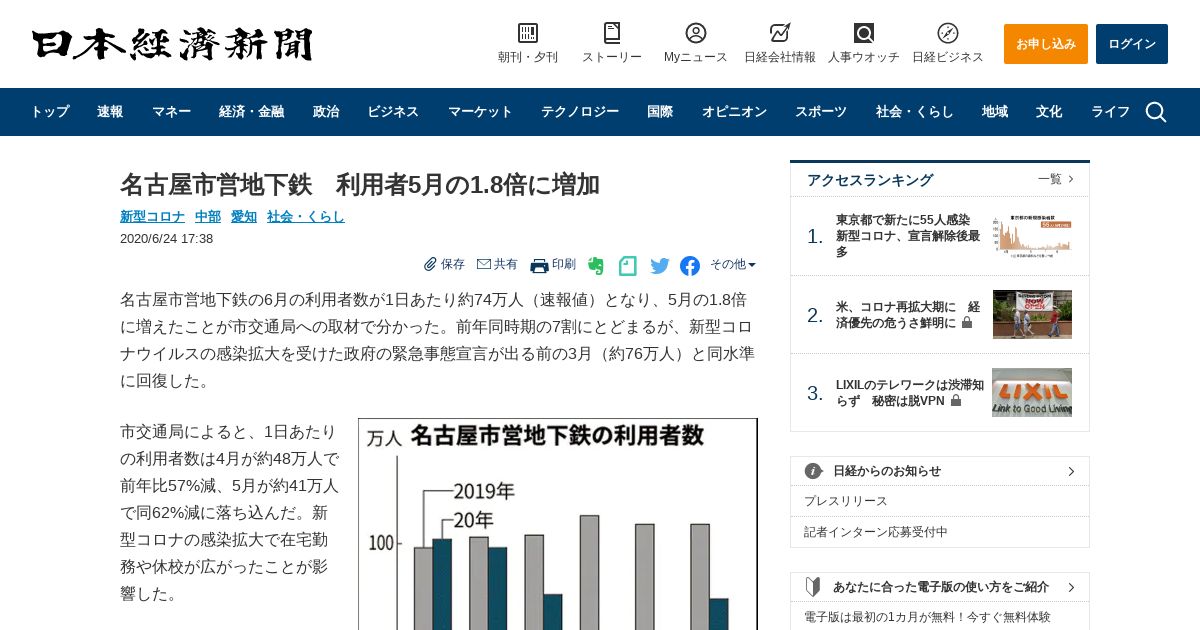Open the 朝刊・夕刊 newspaper icon
Image resolution: width=1200 pixels, height=630 pixels.
pyautogui.click(x=528, y=33)
